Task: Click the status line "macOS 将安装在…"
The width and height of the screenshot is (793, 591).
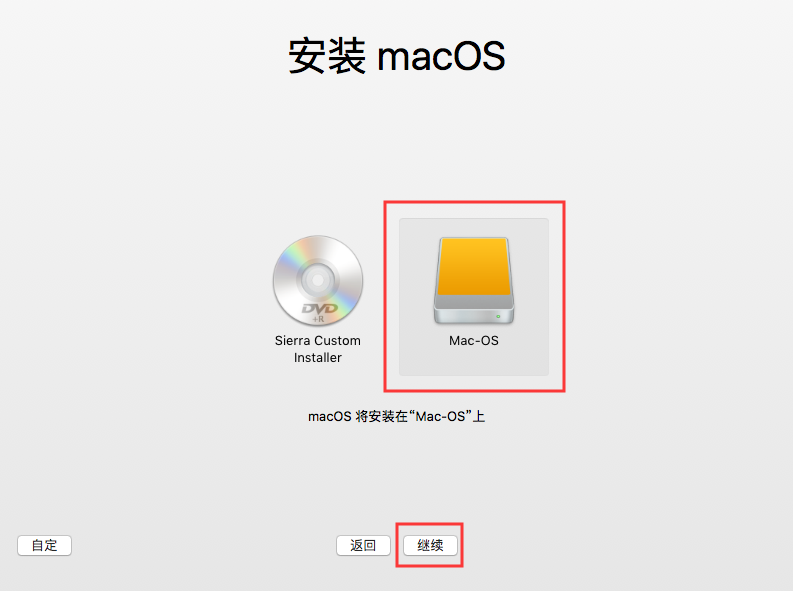Action: [397, 417]
